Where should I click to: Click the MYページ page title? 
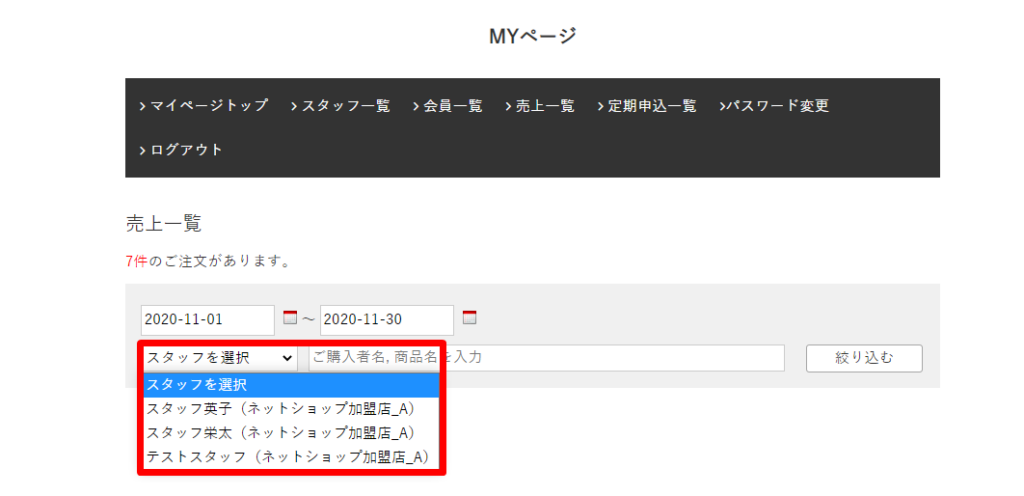[533, 36]
